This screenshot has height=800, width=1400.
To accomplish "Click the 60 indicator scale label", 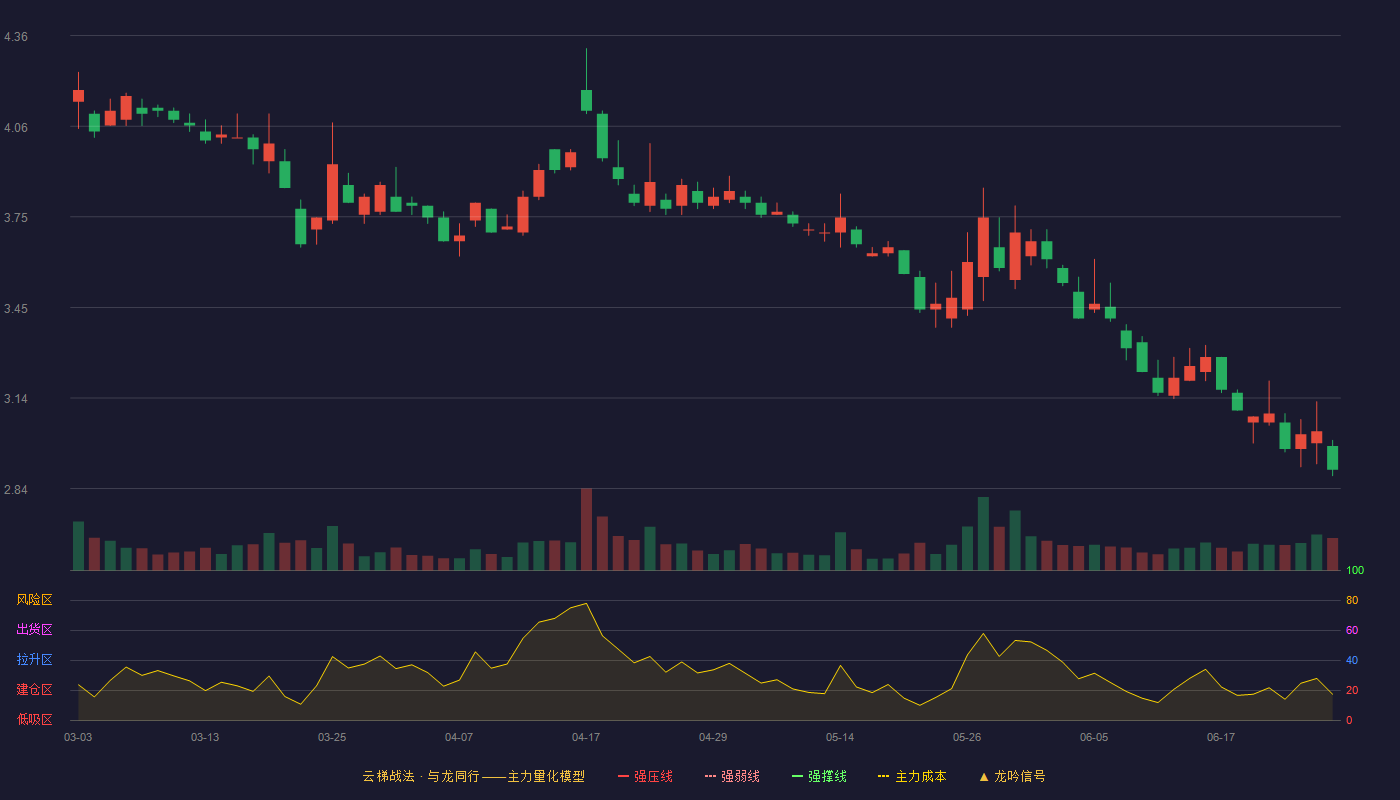I will click(1352, 630).
